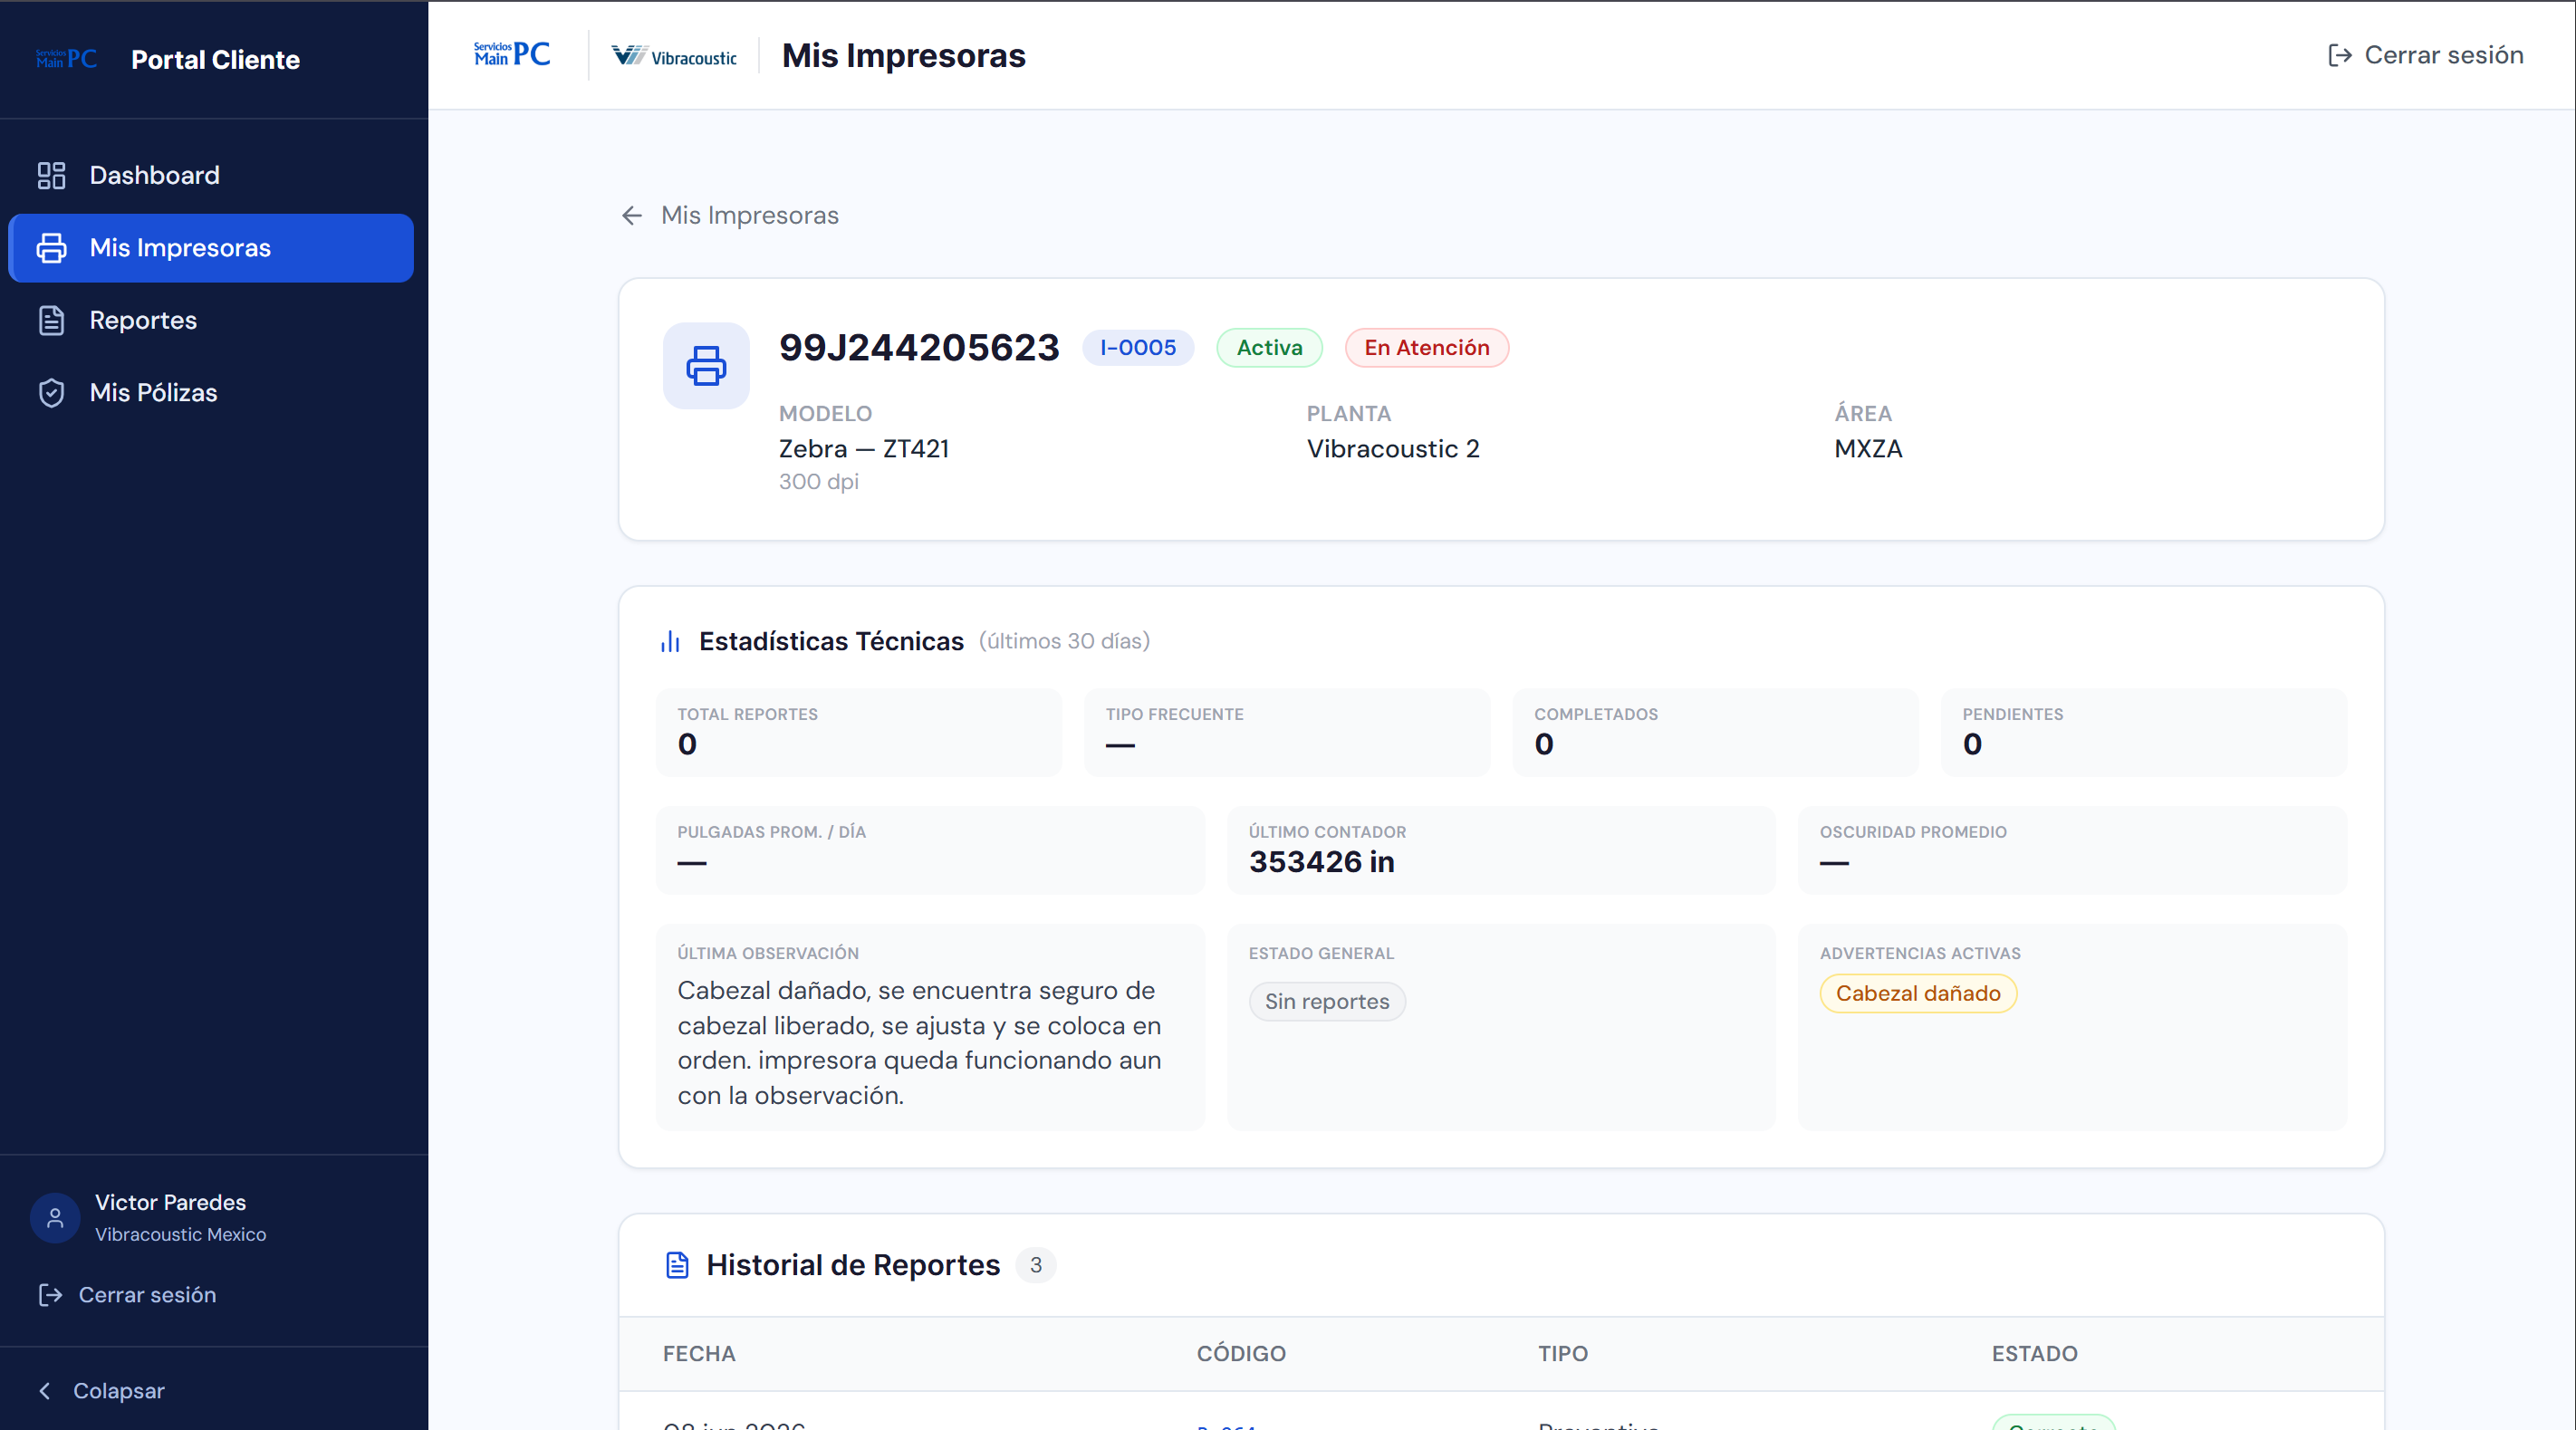Go to Reportes in the sidebar

211,320
